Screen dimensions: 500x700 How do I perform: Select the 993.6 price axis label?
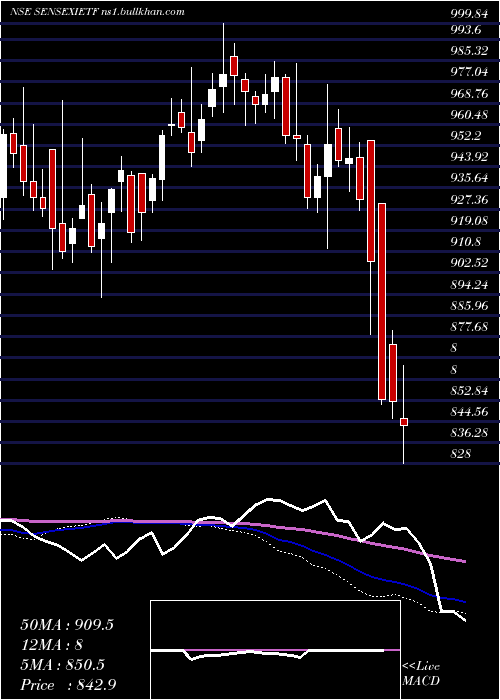point(468,30)
